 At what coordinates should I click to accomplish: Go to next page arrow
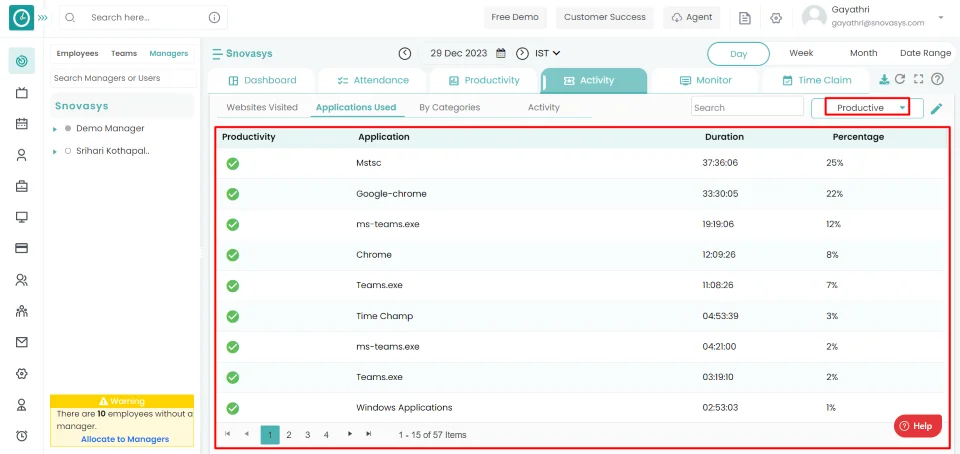click(x=350, y=434)
